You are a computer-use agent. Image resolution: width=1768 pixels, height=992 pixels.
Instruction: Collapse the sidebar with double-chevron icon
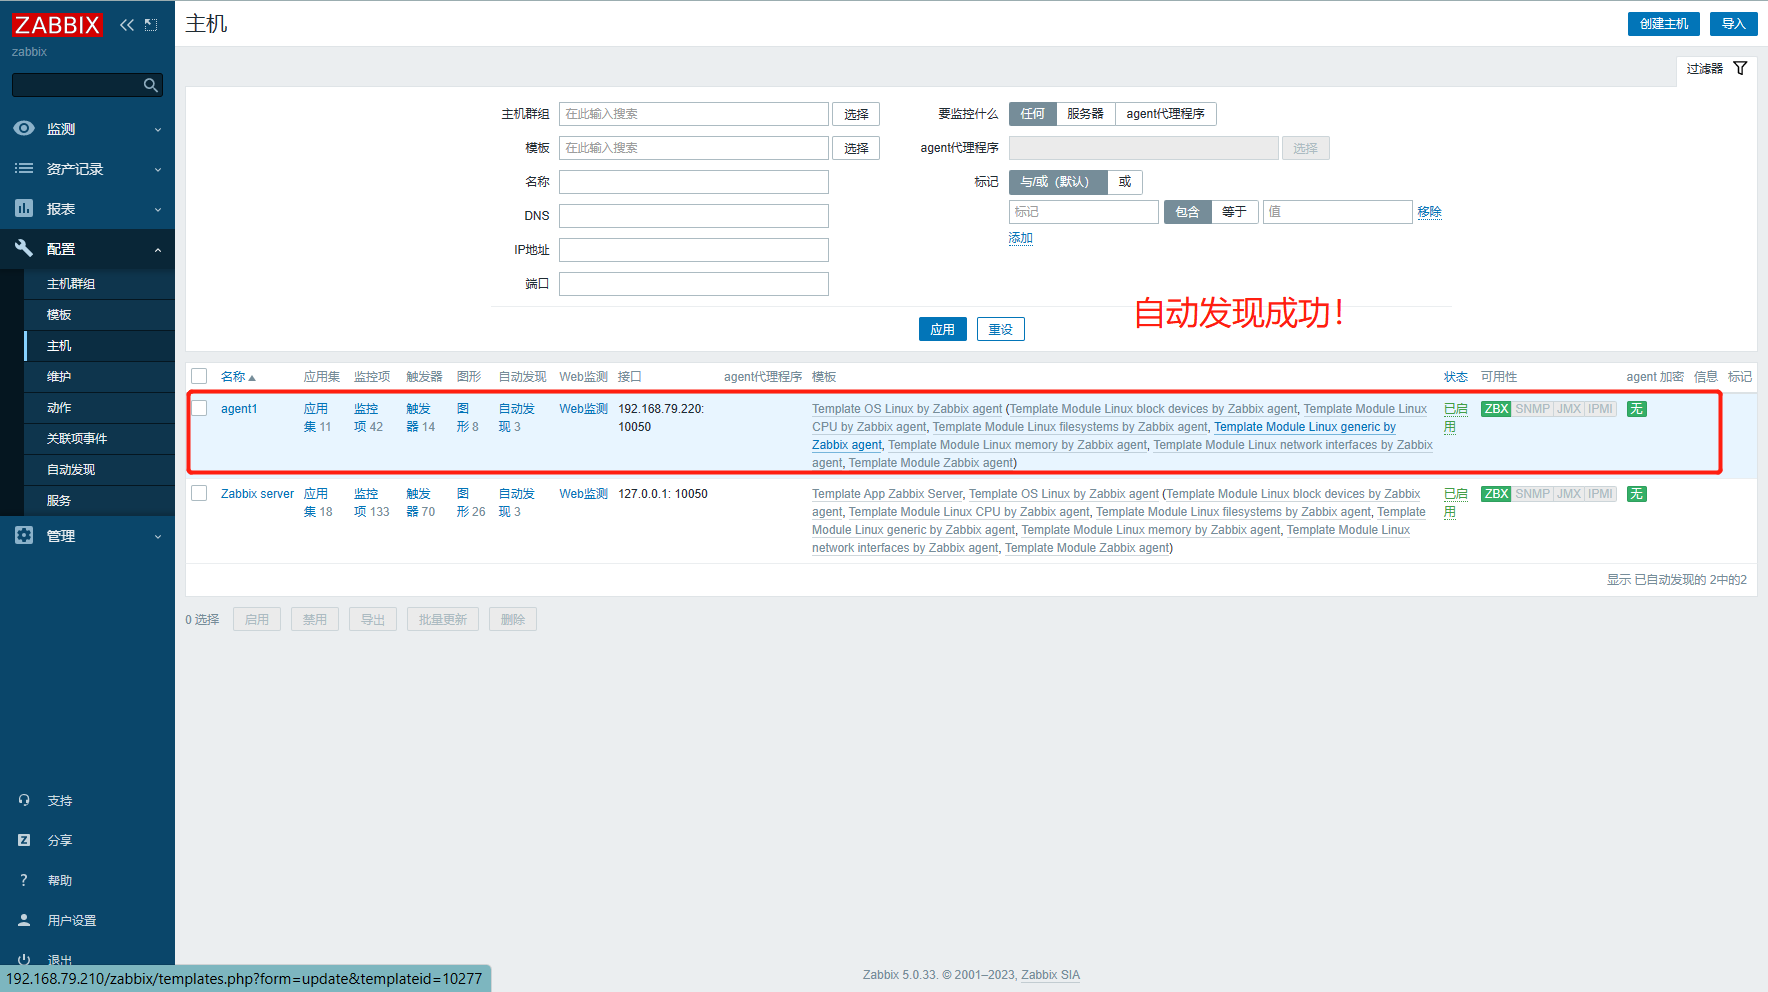click(127, 25)
